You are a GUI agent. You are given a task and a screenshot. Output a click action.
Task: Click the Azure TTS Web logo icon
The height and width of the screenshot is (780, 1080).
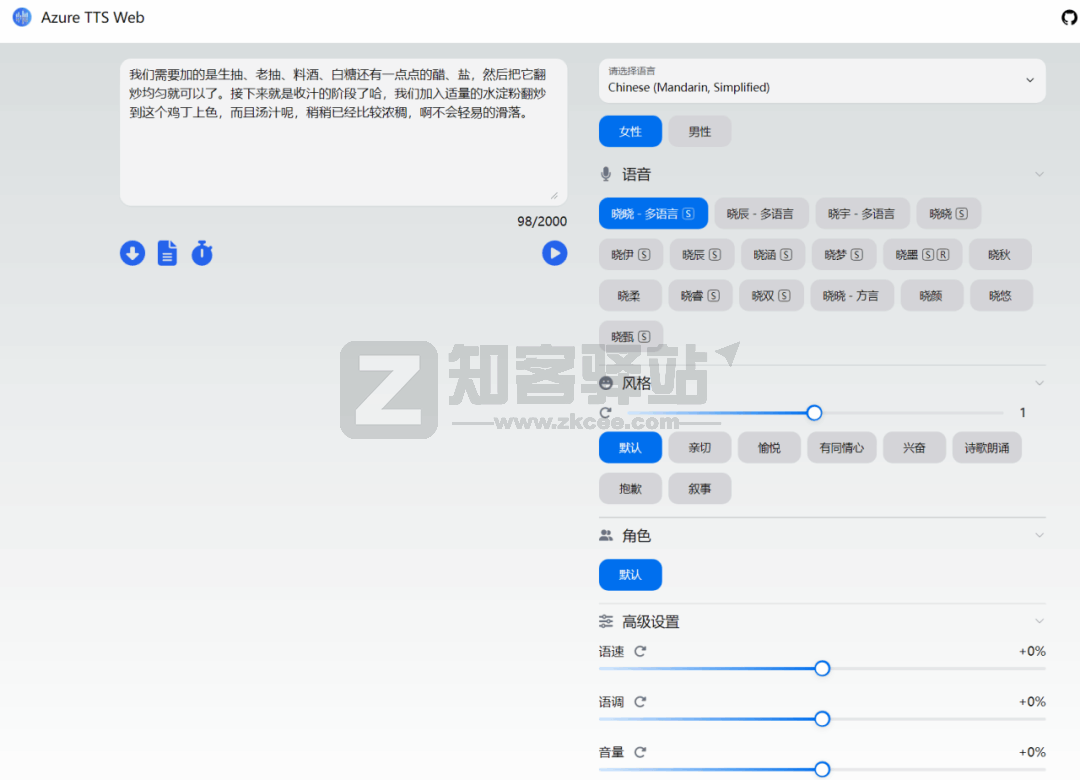point(20,17)
